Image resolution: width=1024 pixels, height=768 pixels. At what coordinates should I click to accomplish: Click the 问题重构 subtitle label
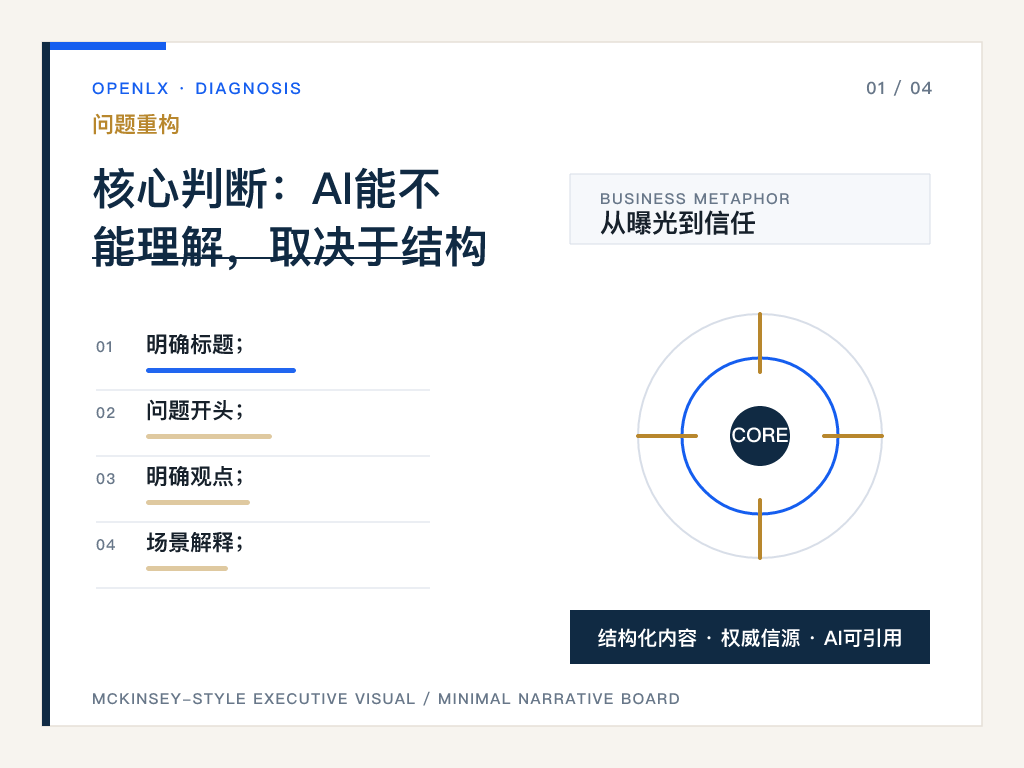[x=136, y=124]
